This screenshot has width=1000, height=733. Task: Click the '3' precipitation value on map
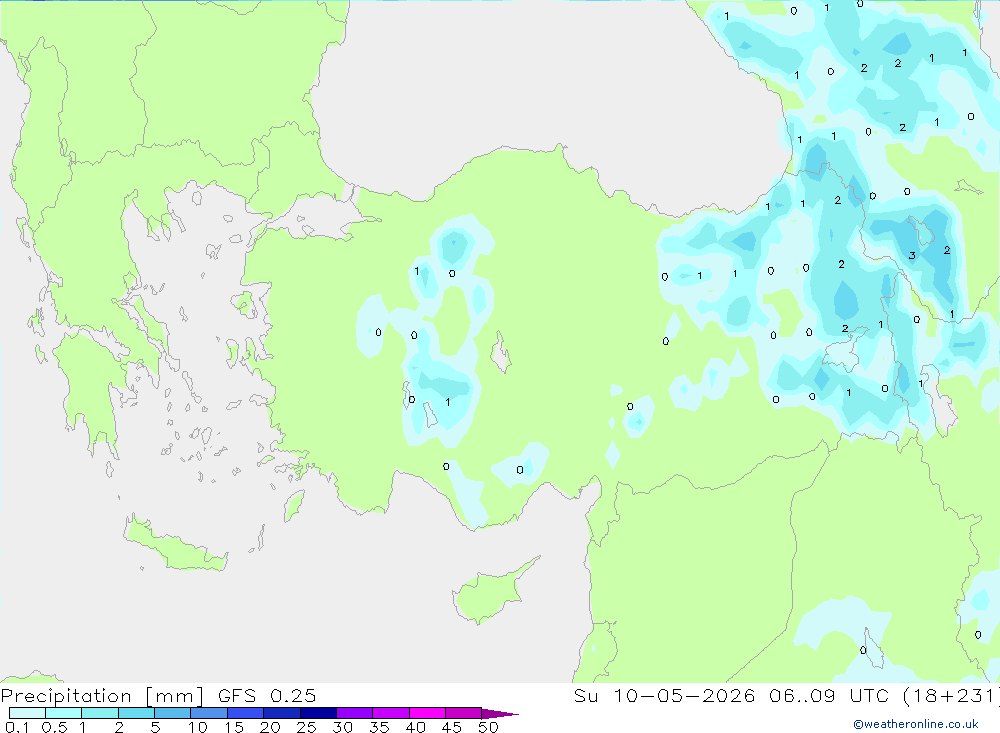(x=912, y=256)
